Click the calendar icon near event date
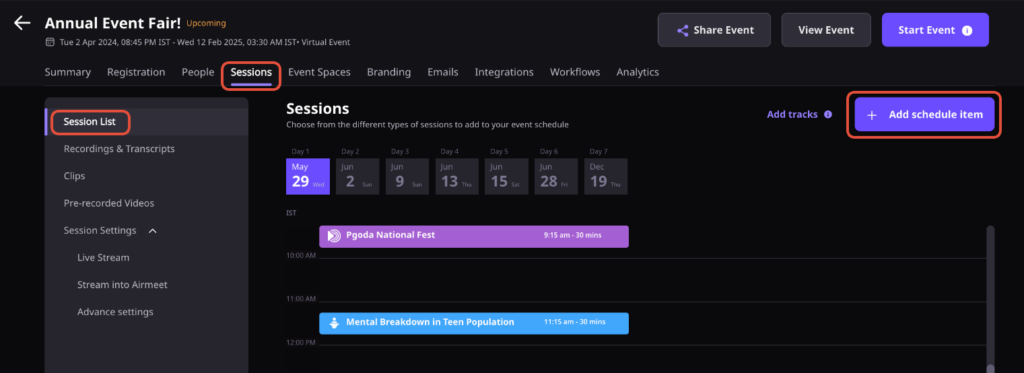Viewport: 1024px width, 373px height. tap(49, 42)
